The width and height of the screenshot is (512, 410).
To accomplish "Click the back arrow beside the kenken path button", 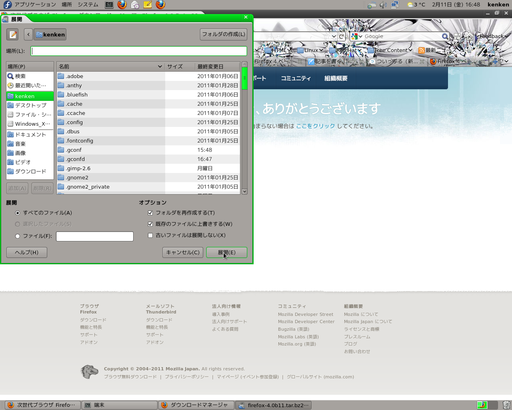I will point(28,34).
